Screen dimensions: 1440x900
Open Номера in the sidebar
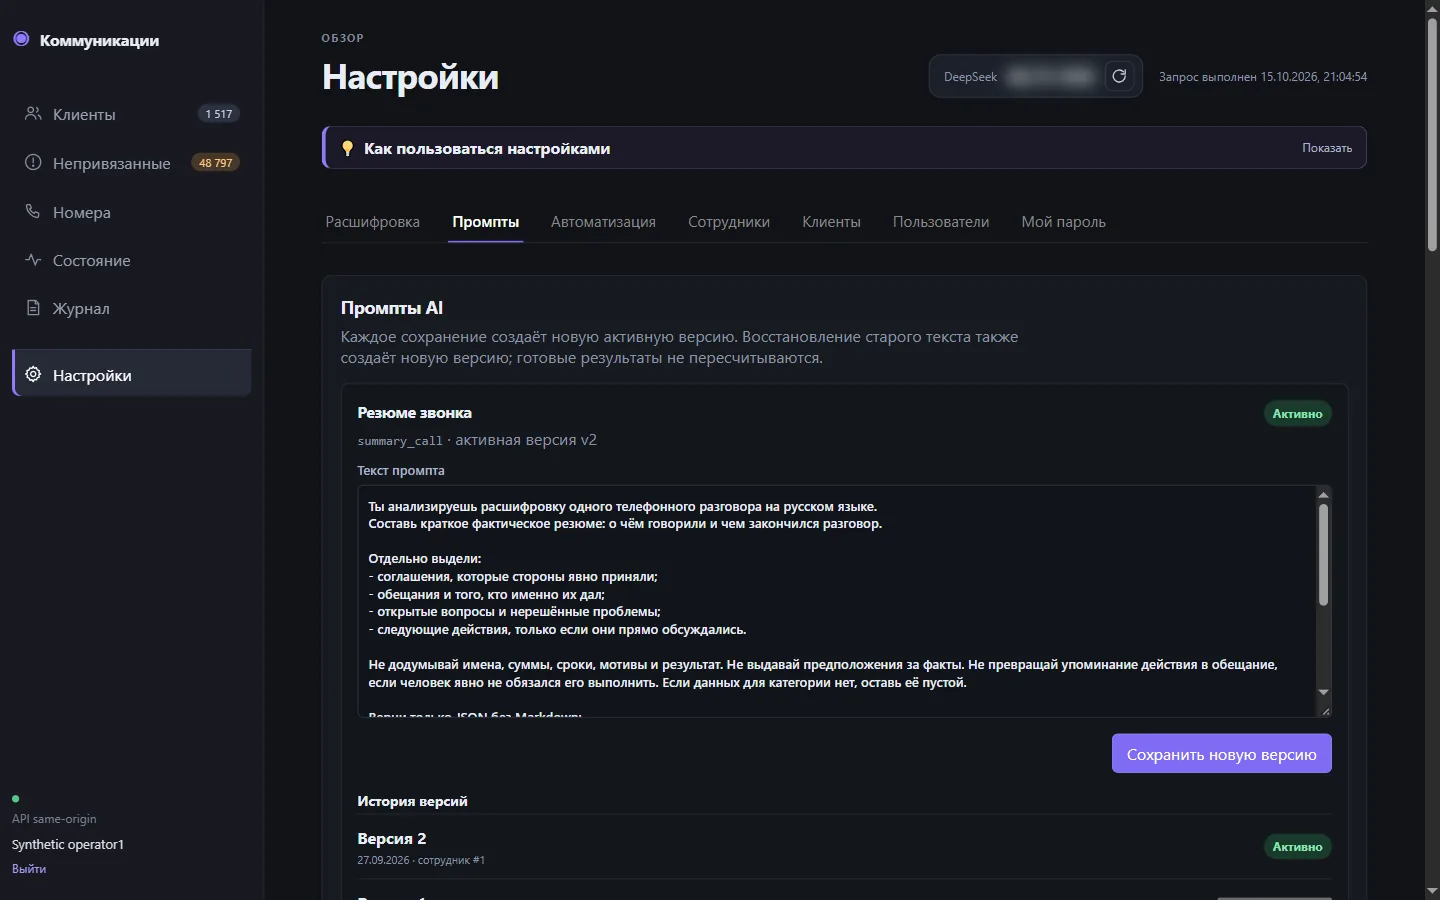(x=131, y=212)
